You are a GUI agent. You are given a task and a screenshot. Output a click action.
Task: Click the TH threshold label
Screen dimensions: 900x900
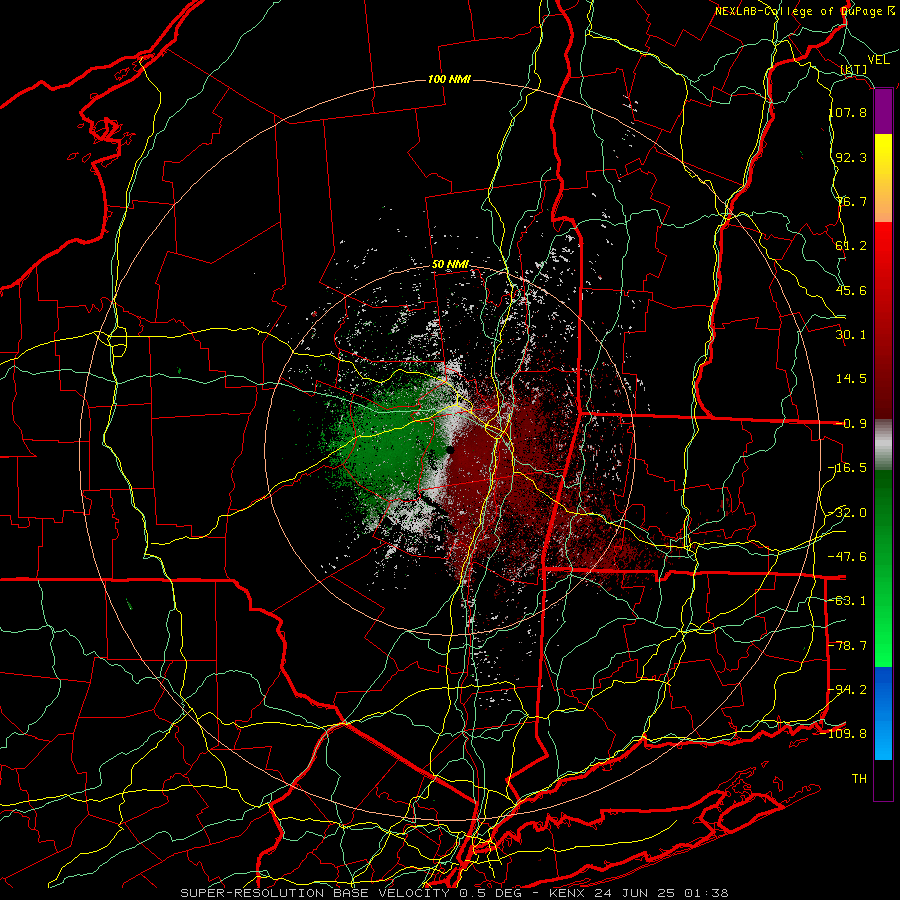click(859, 779)
